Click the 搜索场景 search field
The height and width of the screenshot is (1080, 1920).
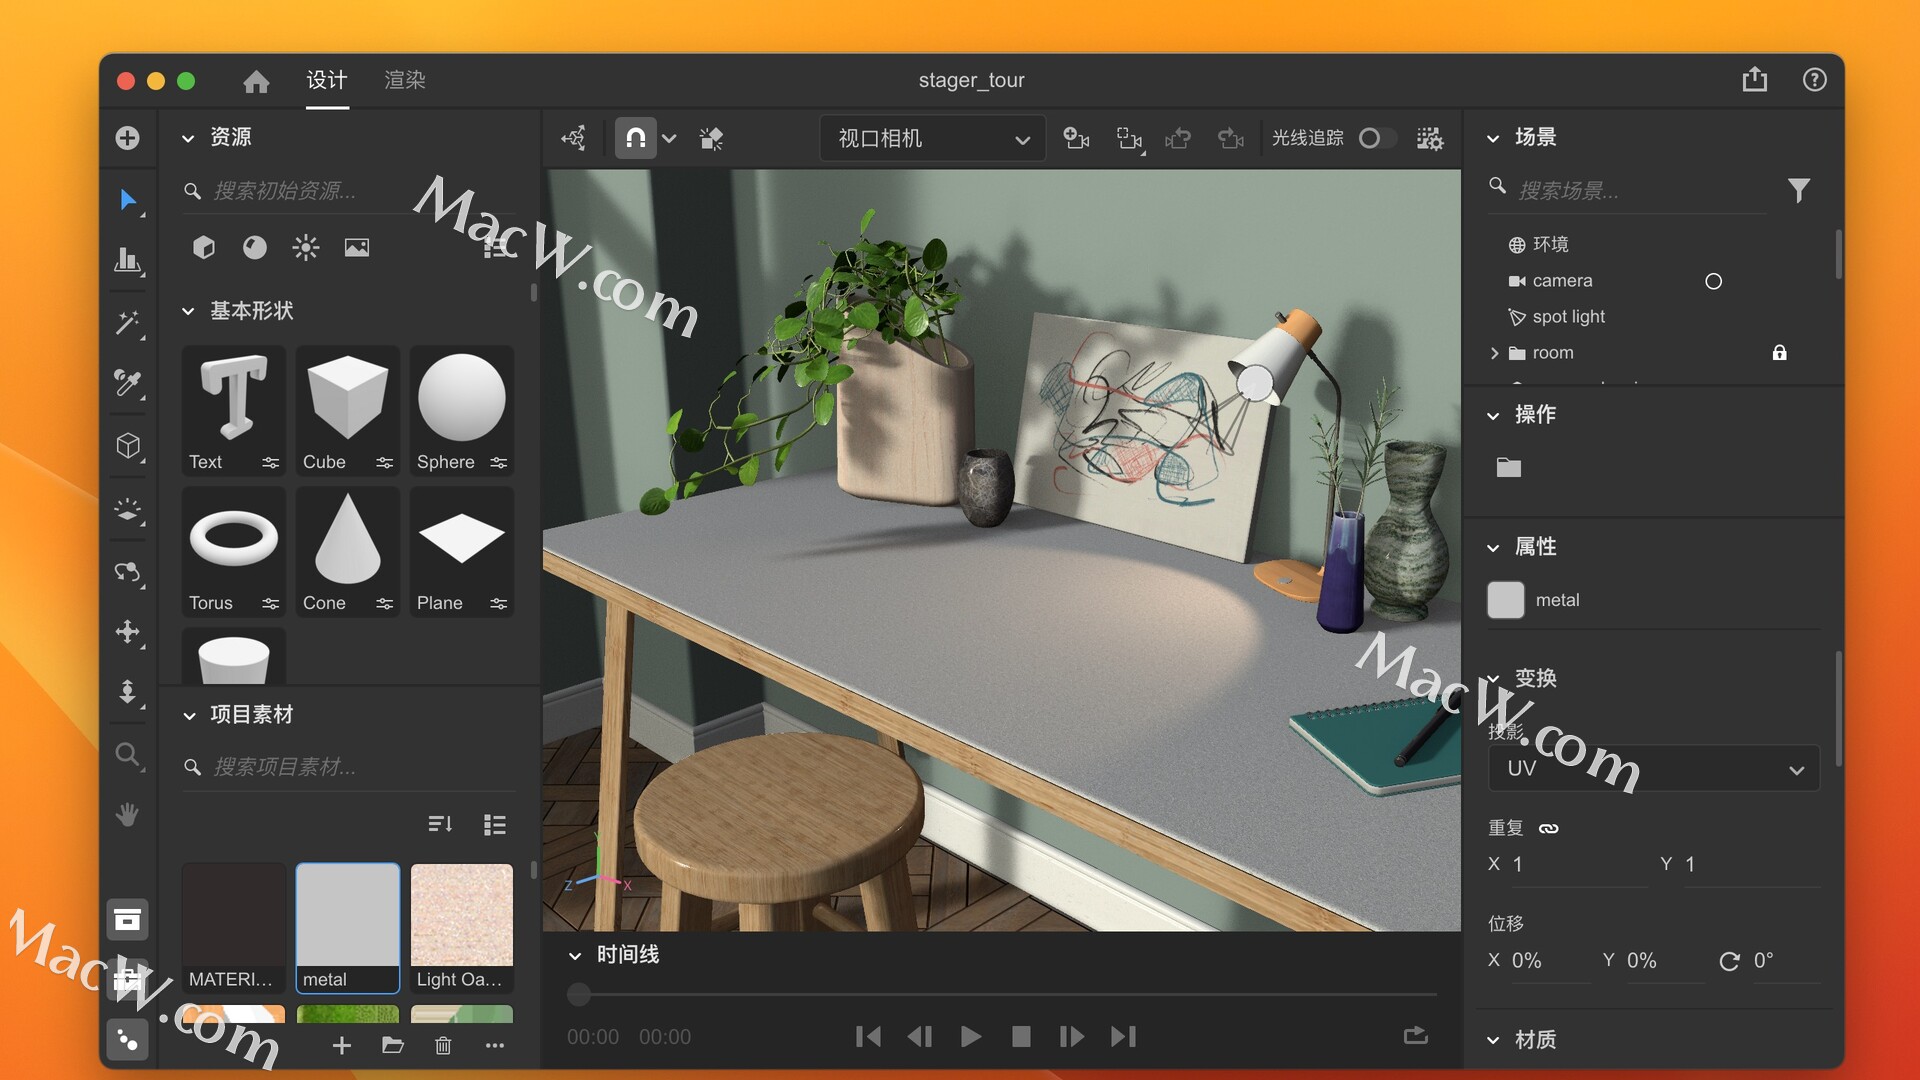point(1630,190)
